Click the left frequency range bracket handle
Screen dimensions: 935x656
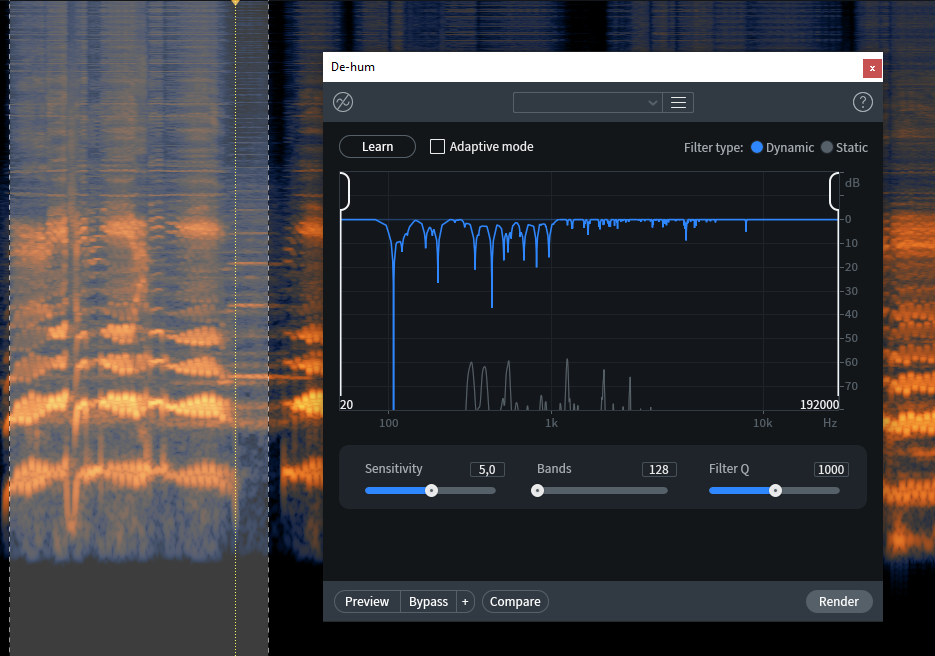344,191
